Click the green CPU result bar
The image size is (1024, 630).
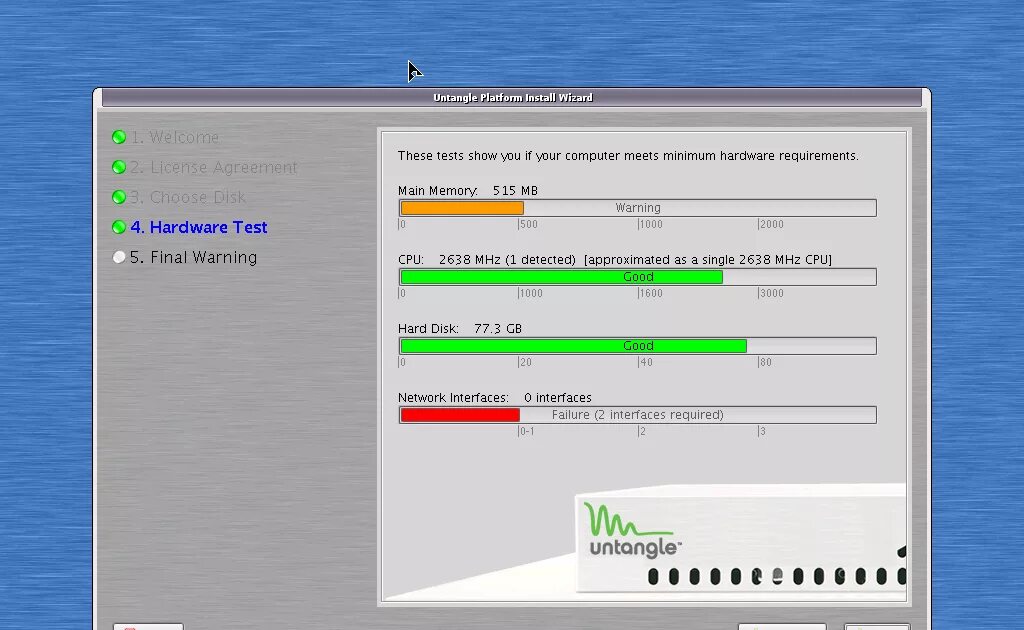[x=562, y=277]
